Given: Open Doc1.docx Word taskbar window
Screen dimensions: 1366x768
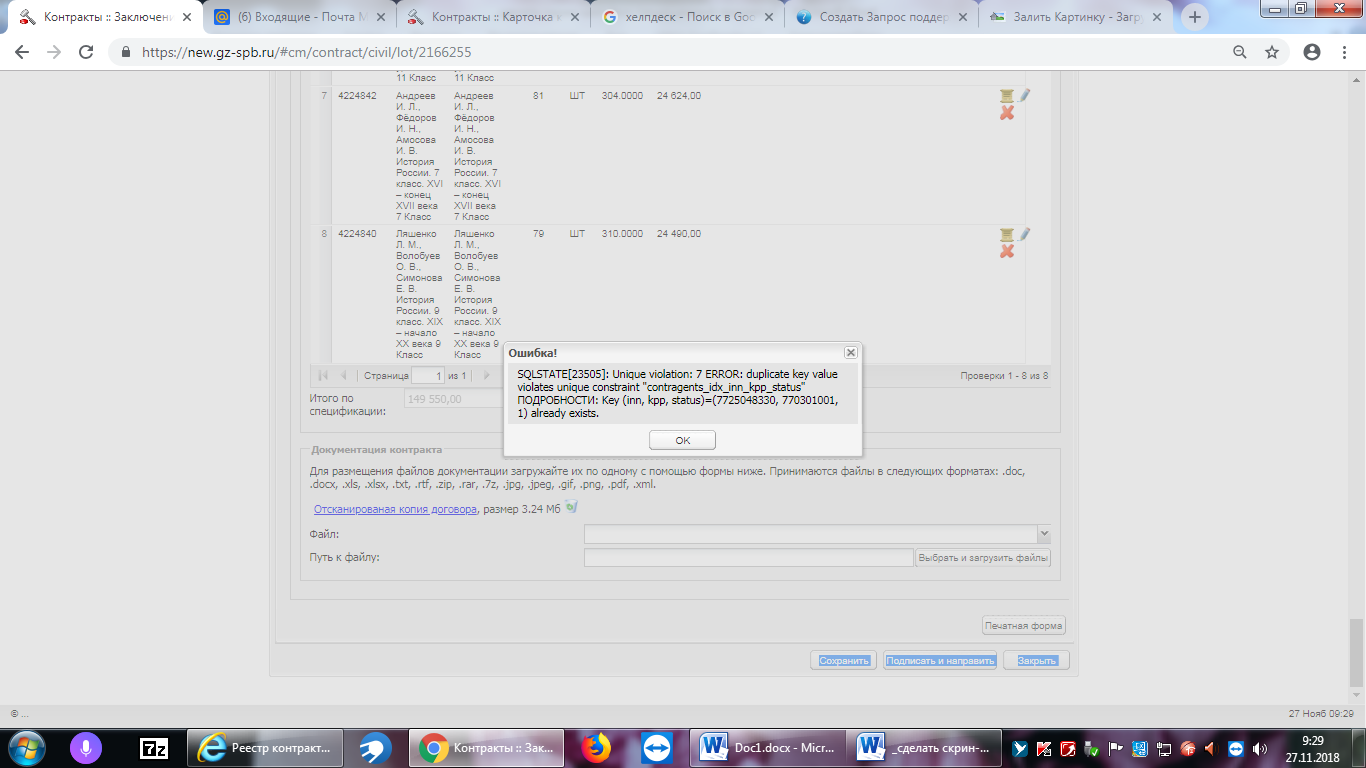Looking at the screenshot, I should [x=767, y=747].
